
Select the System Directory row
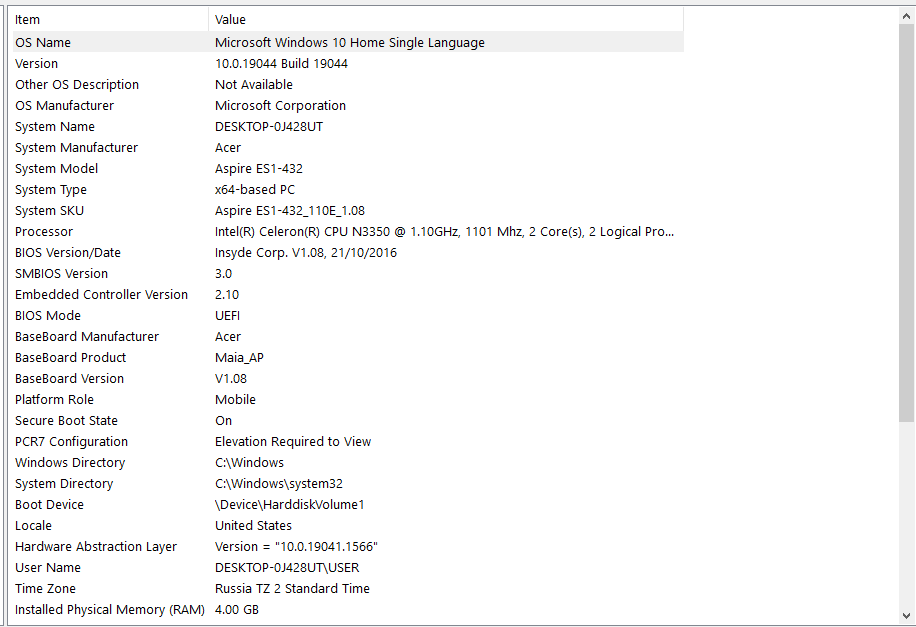pyautogui.click(x=348, y=484)
